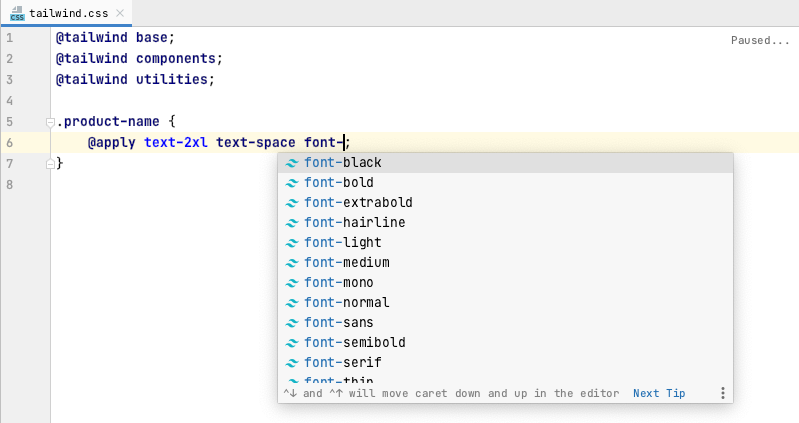Choose font-hairline completion suggestion
This screenshot has width=799, height=423.
(505, 222)
